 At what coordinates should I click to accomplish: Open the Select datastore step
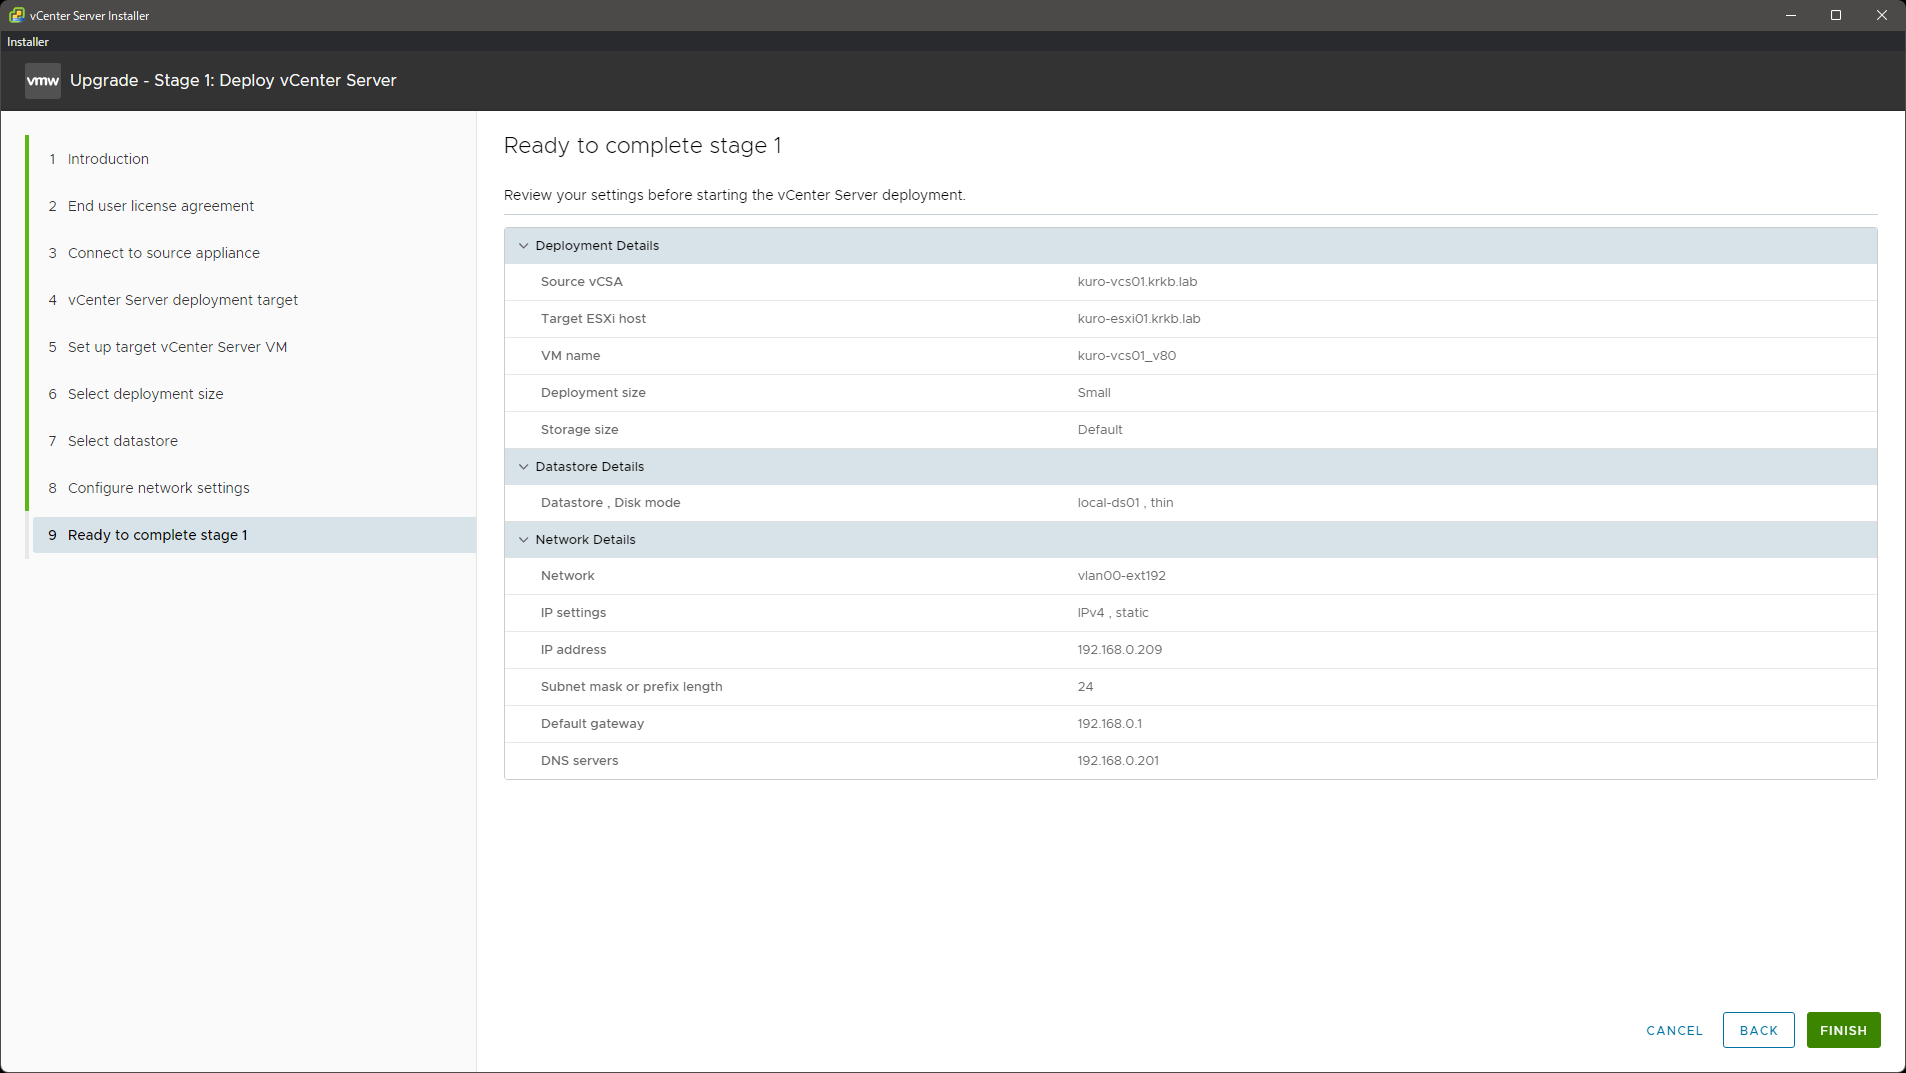coord(123,441)
